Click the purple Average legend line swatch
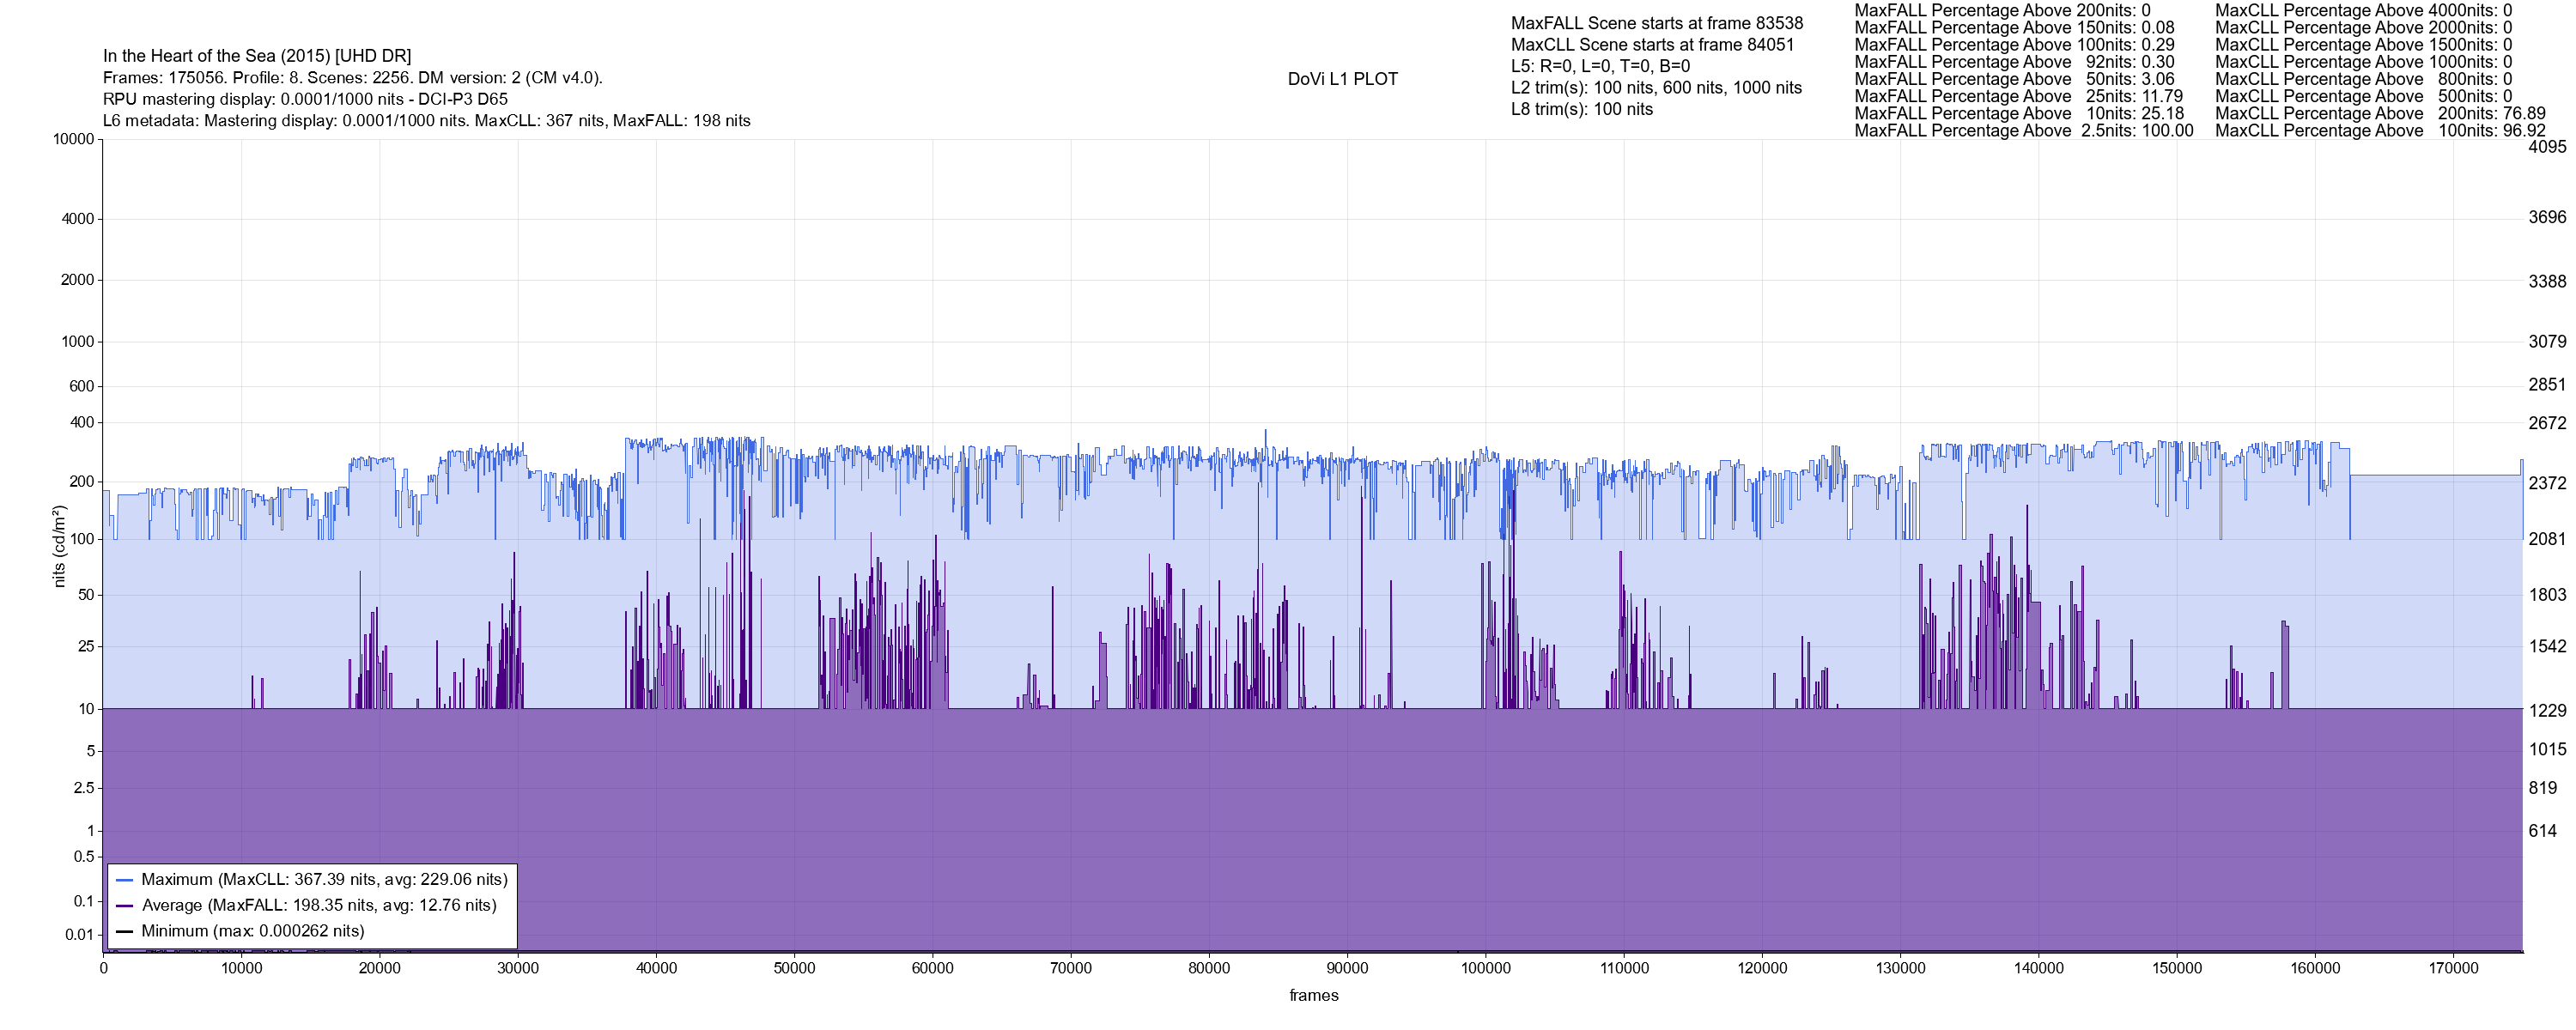 tap(125, 906)
